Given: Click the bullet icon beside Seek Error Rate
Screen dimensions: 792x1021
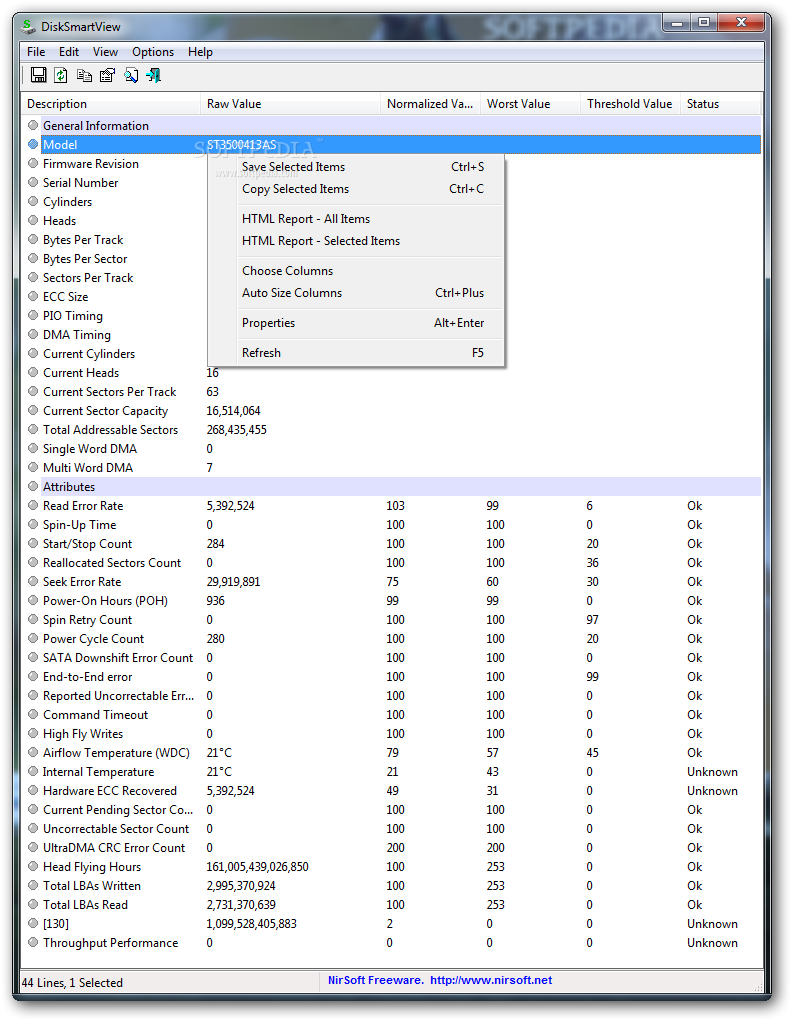Looking at the screenshot, I should [x=33, y=581].
